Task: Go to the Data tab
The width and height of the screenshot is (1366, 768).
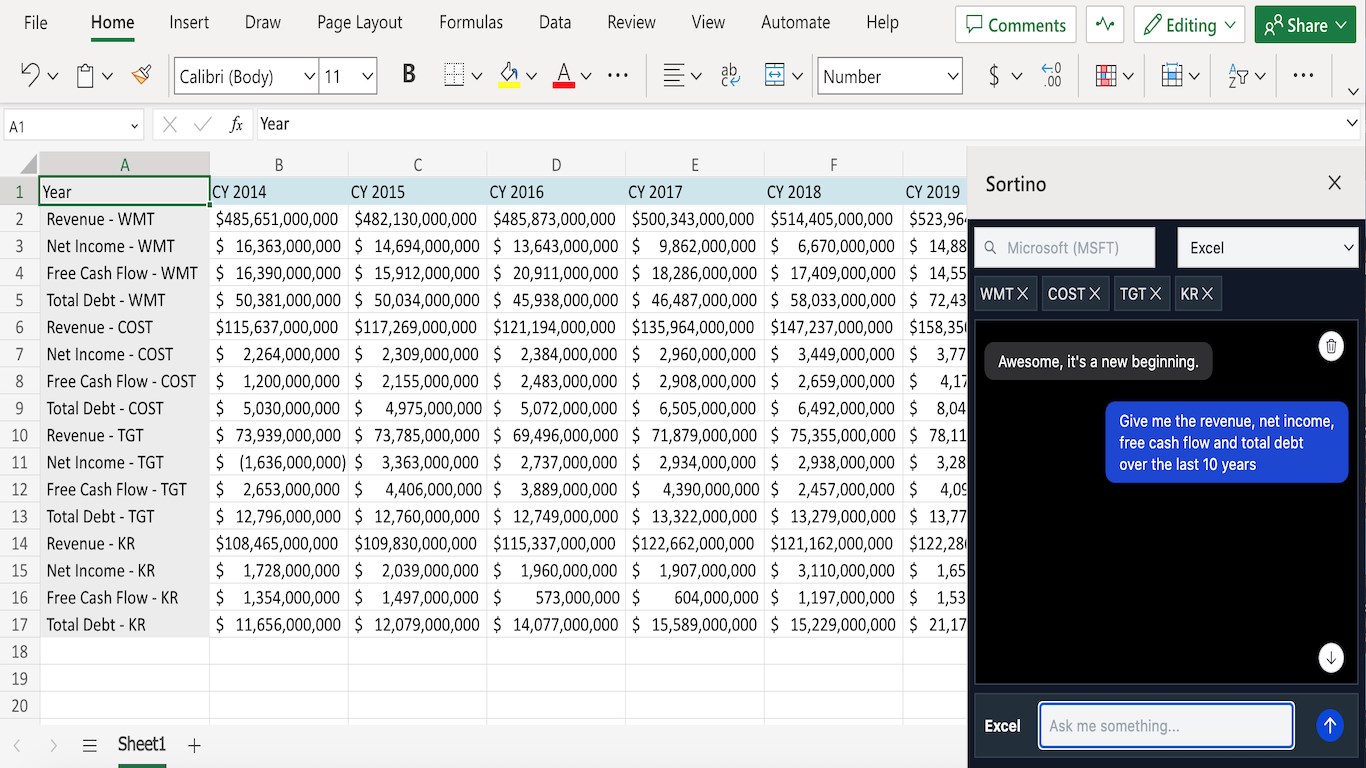Action: point(555,22)
